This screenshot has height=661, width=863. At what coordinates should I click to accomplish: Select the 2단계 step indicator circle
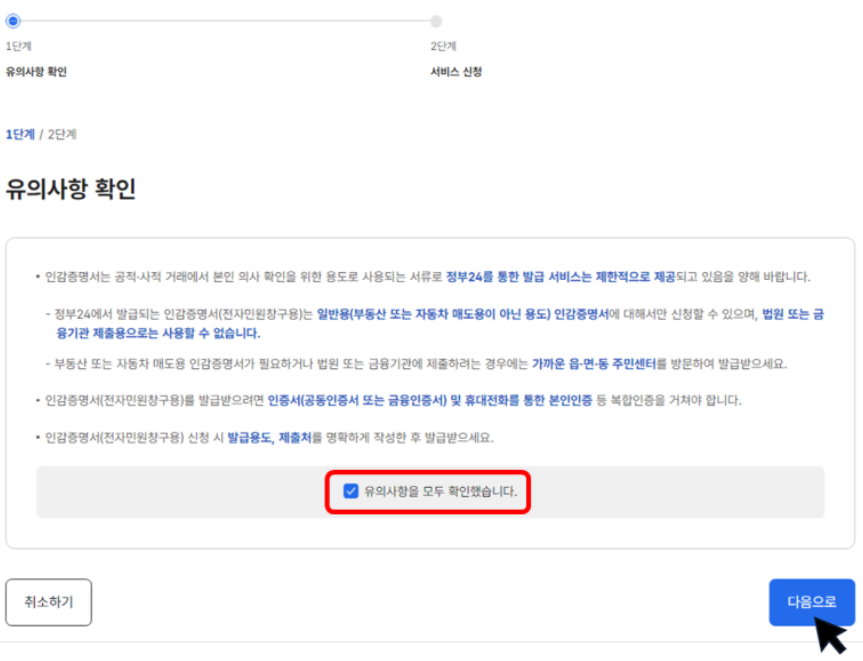click(x=436, y=21)
